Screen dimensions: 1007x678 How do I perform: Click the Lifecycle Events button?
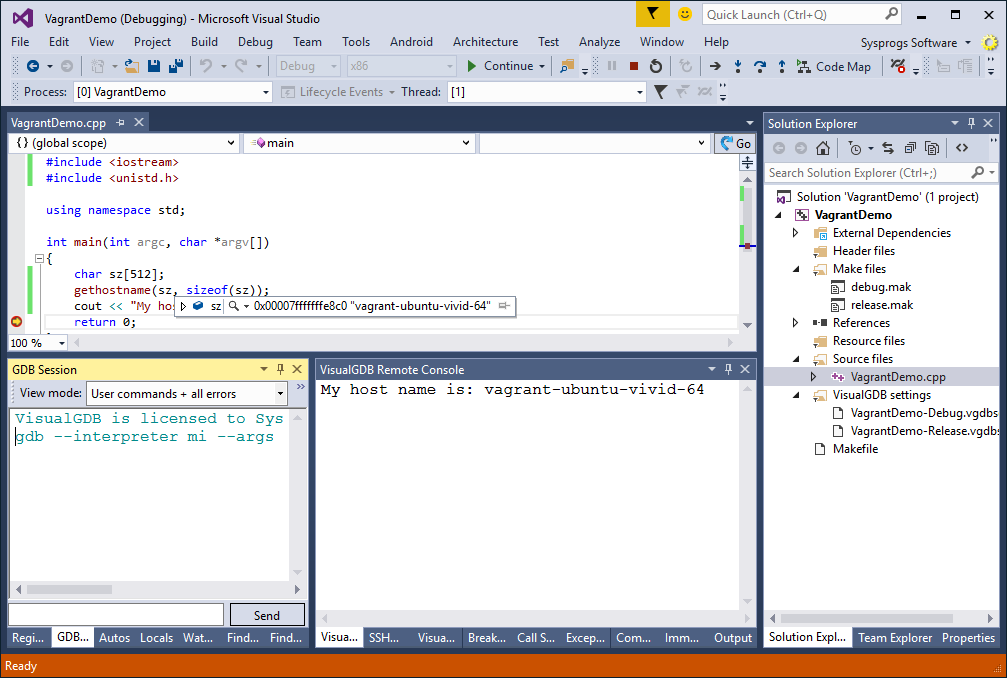point(337,92)
